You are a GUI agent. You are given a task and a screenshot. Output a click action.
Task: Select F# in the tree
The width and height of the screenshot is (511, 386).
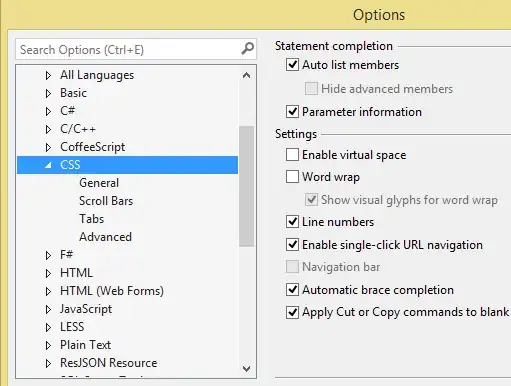[66, 255]
